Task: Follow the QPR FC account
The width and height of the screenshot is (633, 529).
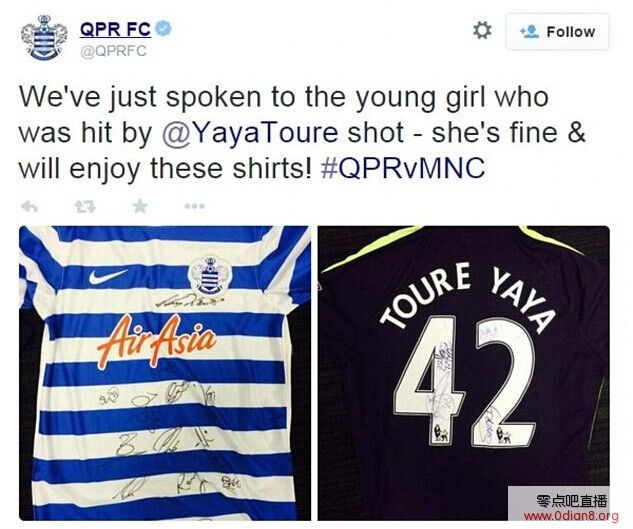Action: coord(557,32)
